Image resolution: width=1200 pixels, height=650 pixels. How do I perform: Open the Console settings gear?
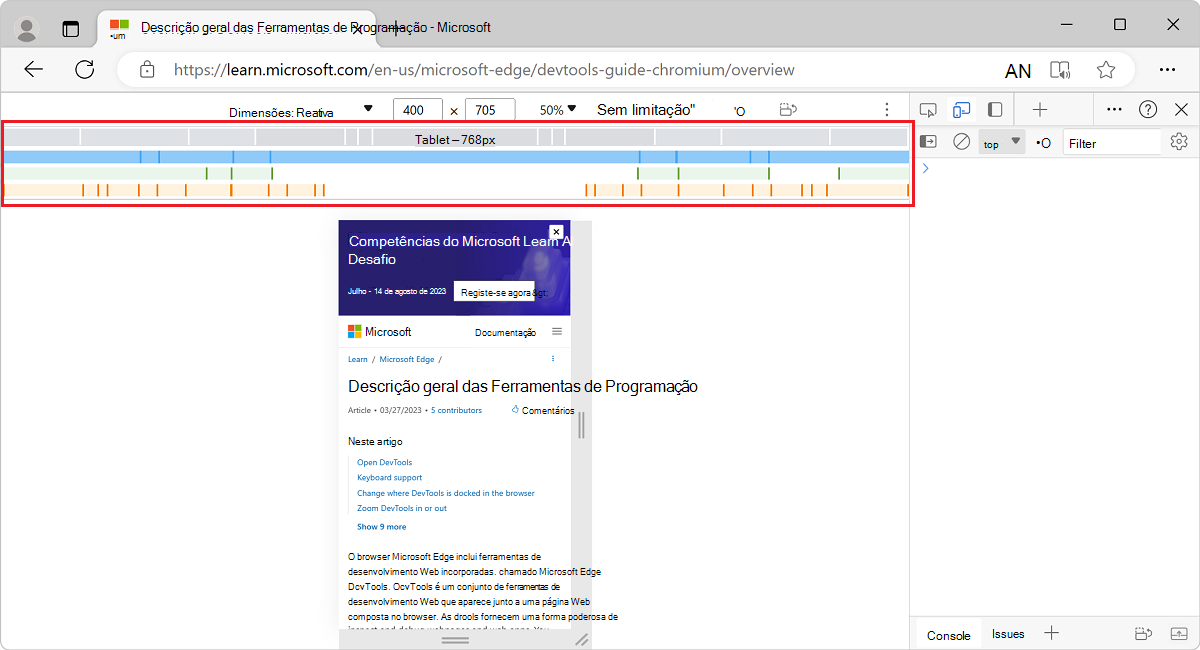coord(1178,141)
